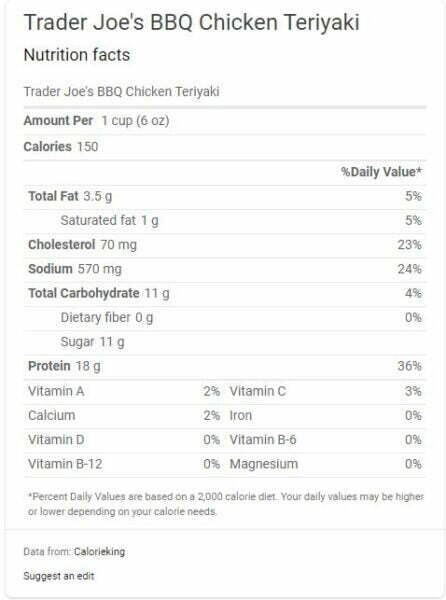Select the Total Fat 3.5 g row
Image resolution: width=446 pixels, height=600 pixels.
click(225, 196)
